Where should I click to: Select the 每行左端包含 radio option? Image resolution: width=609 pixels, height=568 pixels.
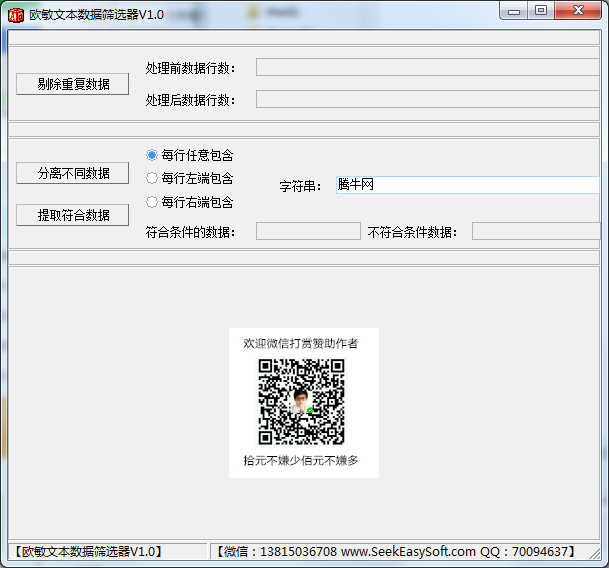pyautogui.click(x=190, y=178)
